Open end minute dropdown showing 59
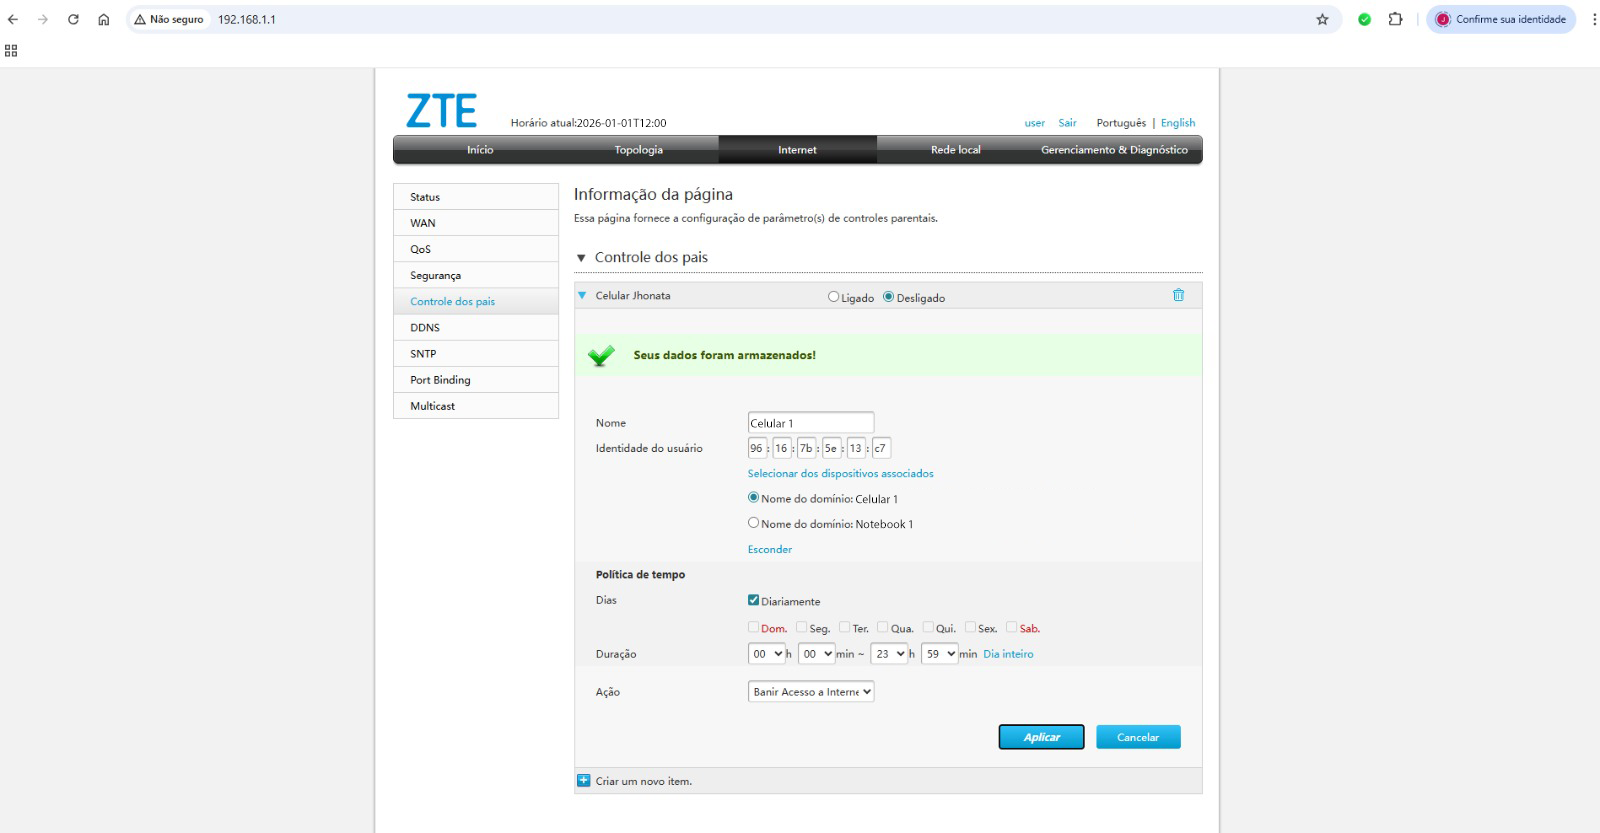 939,654
